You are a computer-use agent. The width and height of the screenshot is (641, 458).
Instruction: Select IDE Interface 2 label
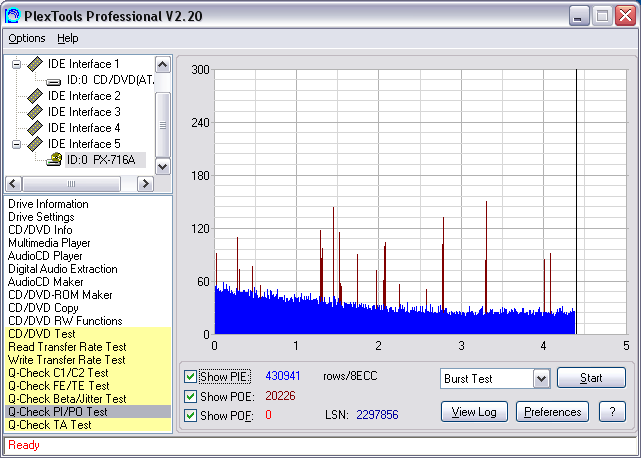pos(84,96)
